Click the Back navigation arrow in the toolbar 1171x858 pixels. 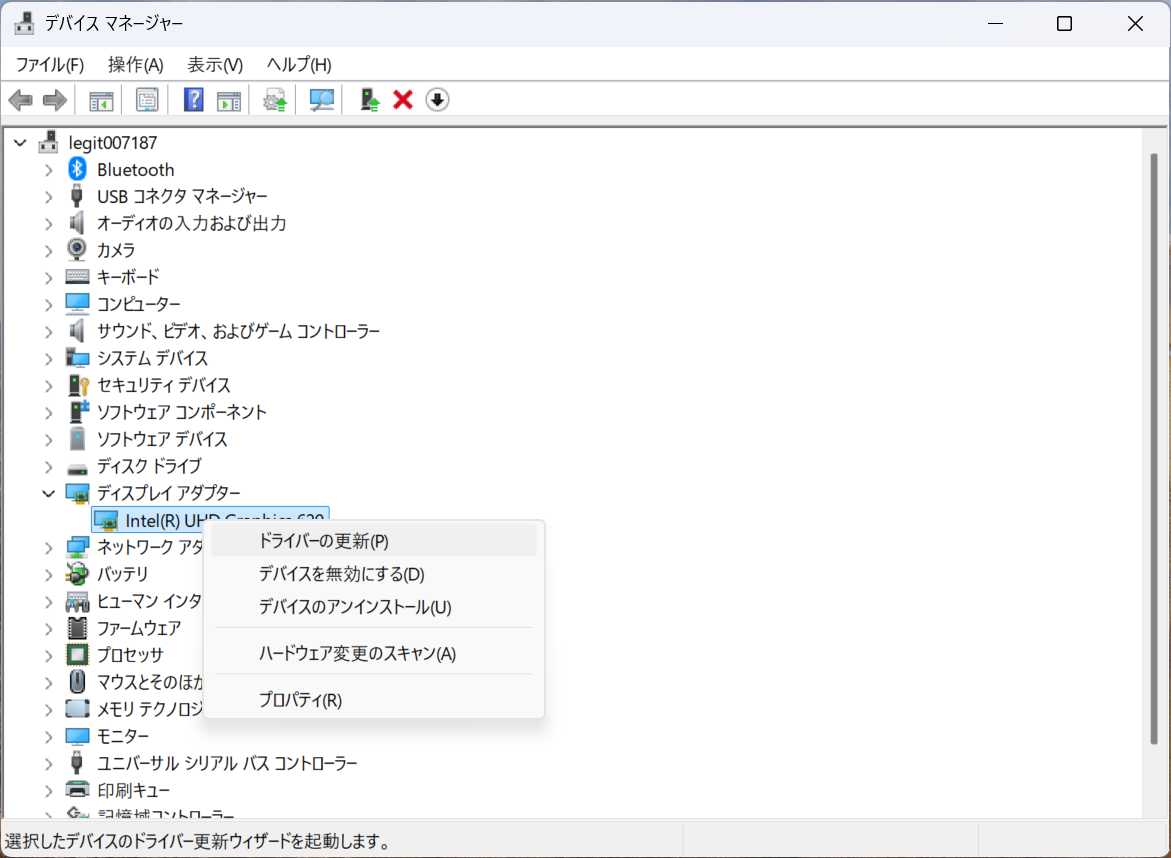click(x=20, y=99)
